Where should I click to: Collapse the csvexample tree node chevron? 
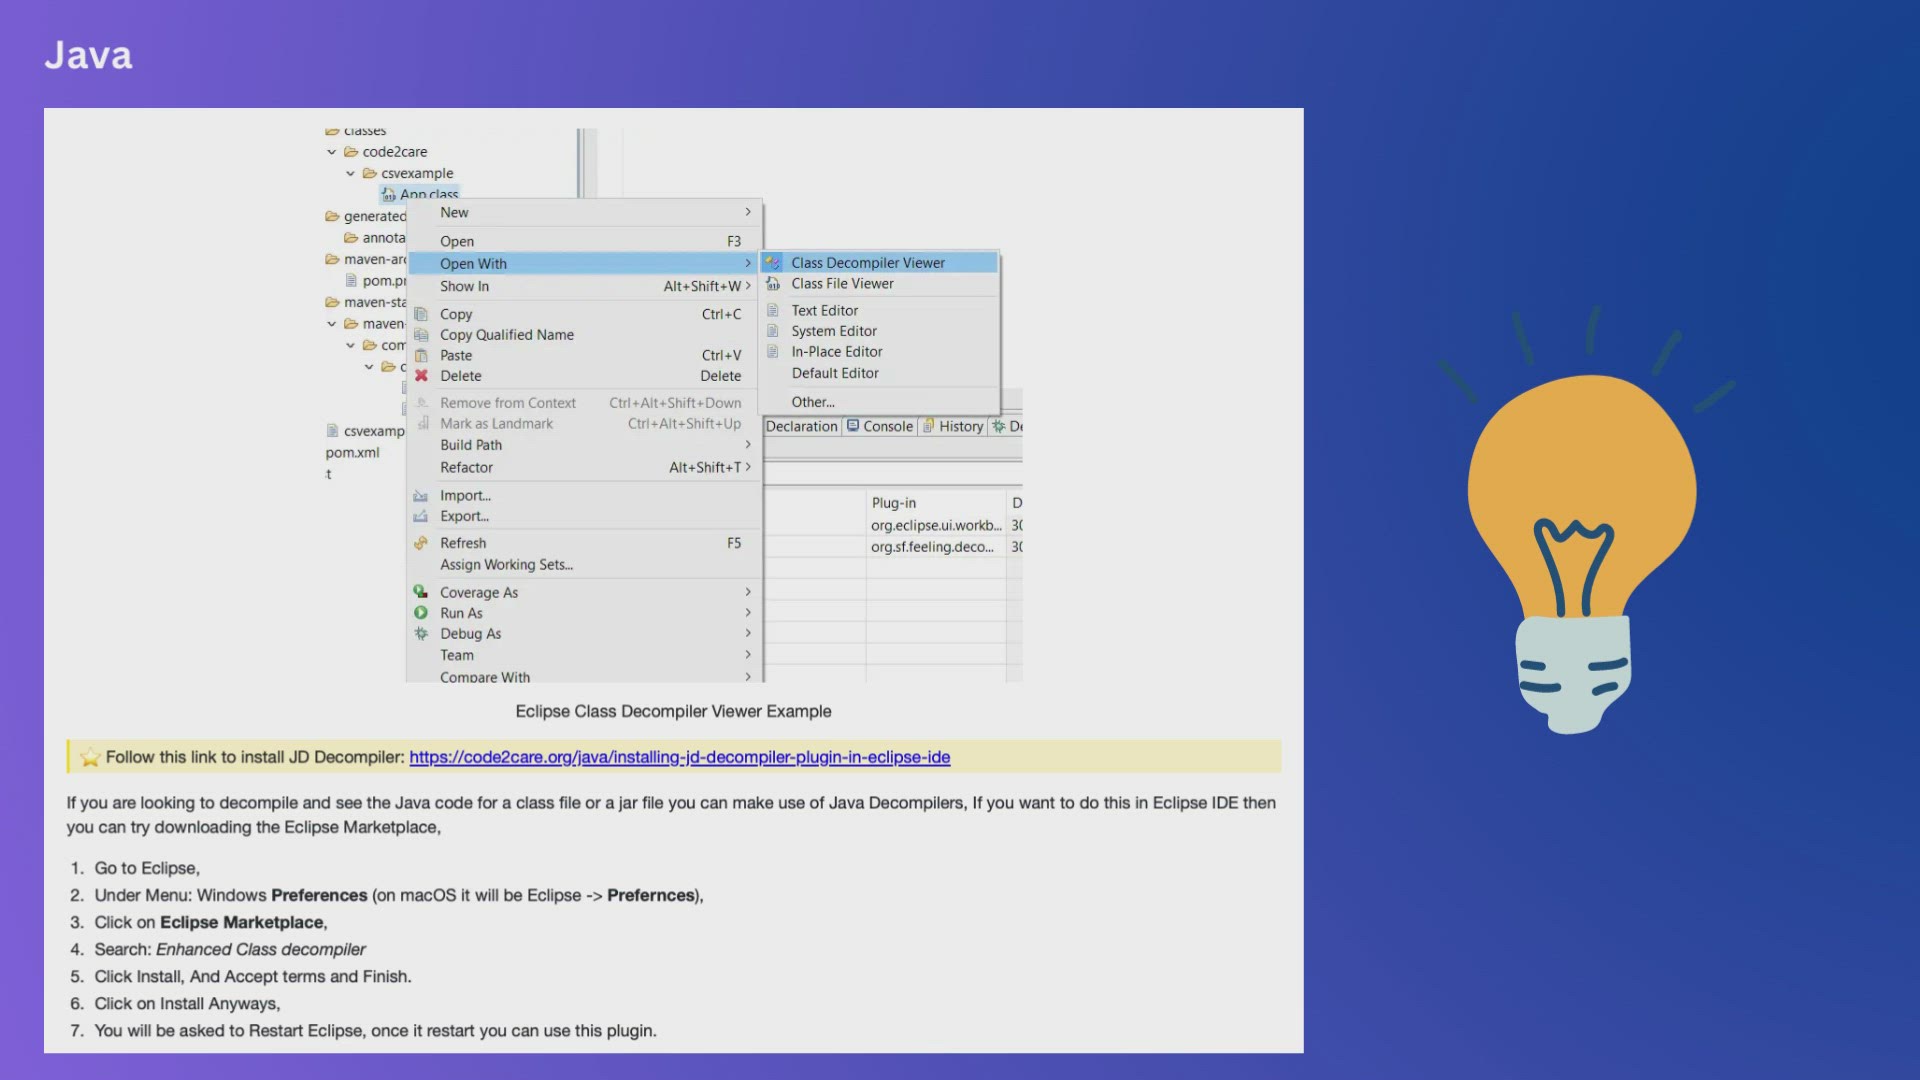(350, 173)
